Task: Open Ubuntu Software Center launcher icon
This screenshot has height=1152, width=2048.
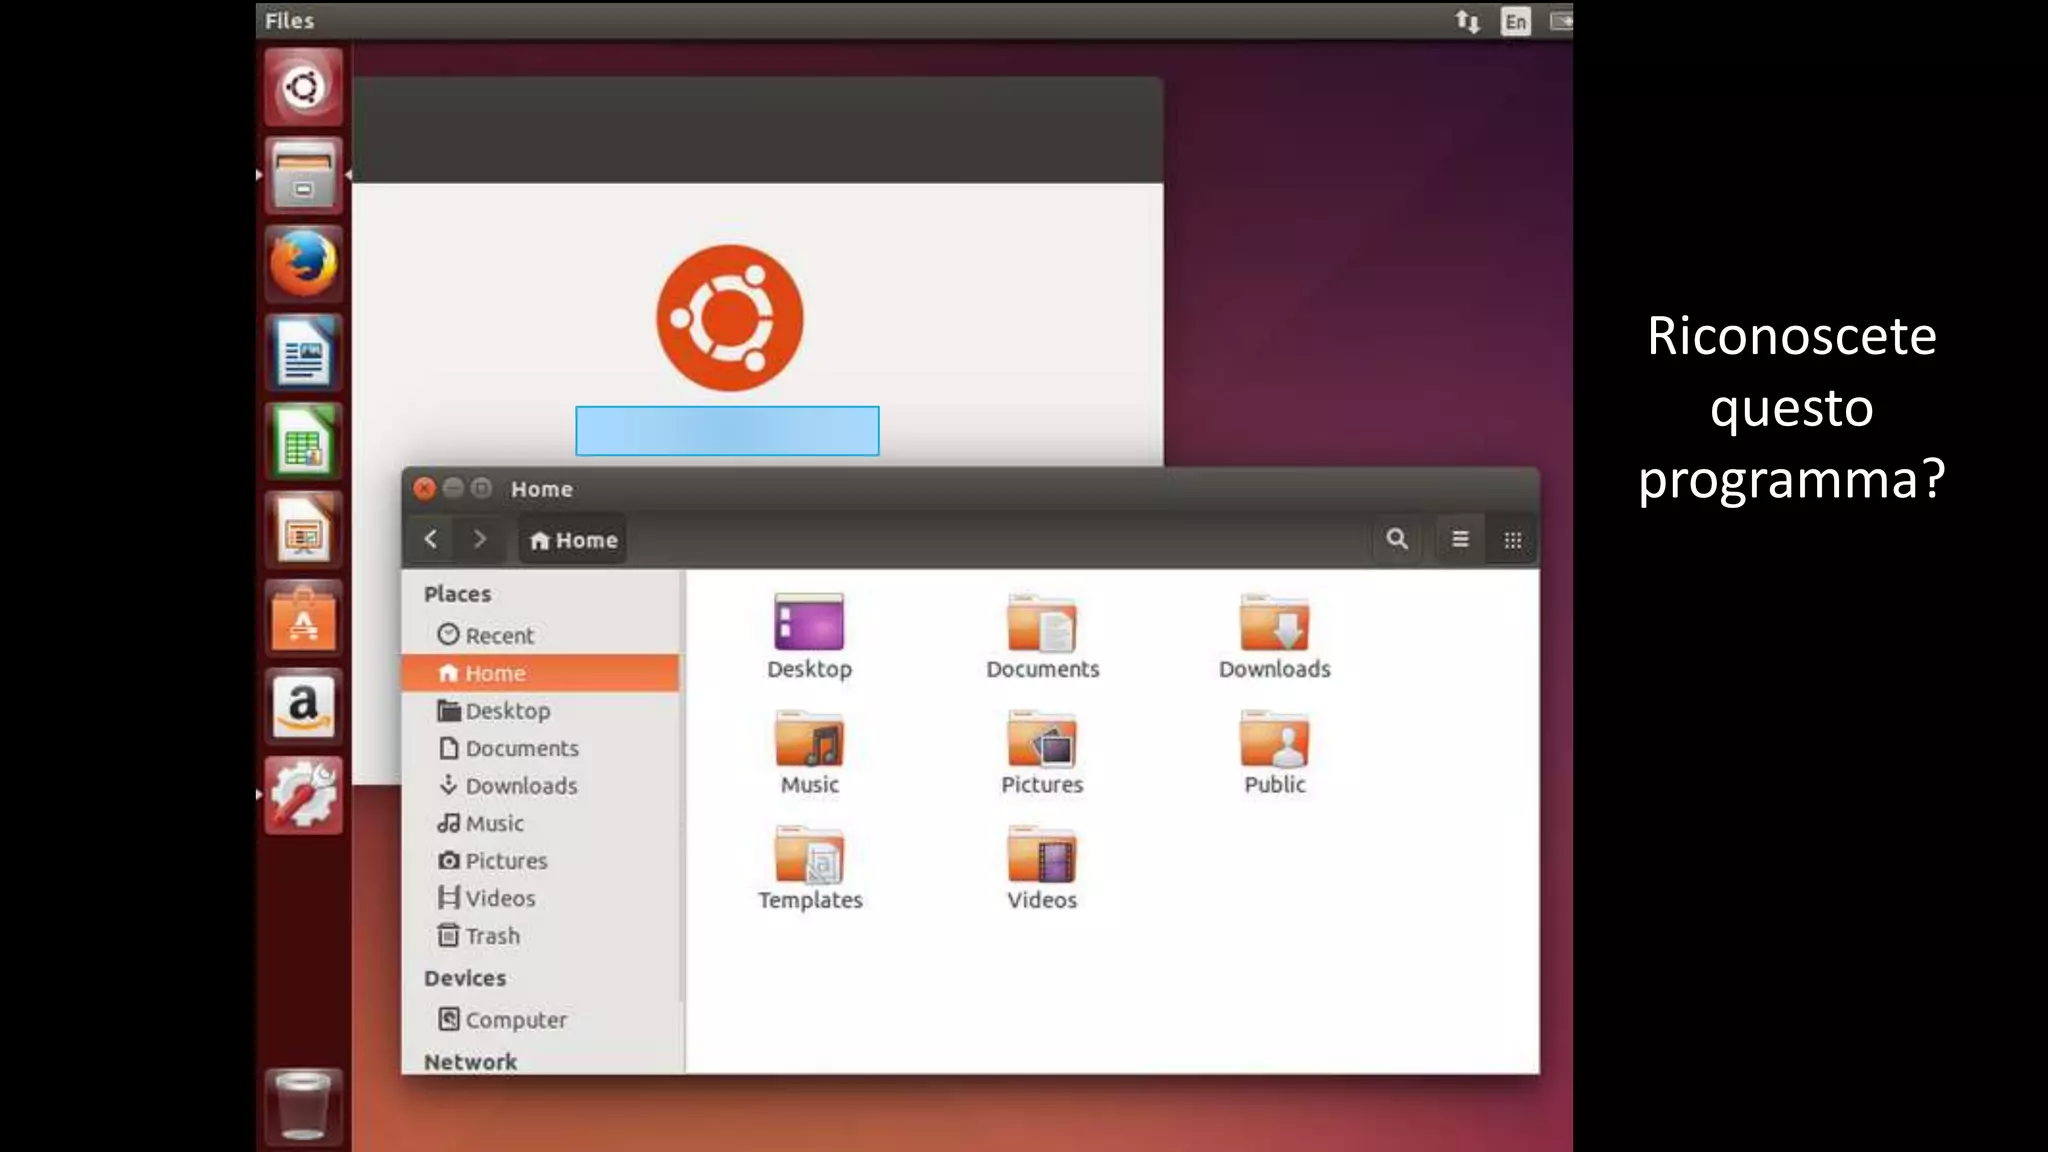Action: (303, 619)
